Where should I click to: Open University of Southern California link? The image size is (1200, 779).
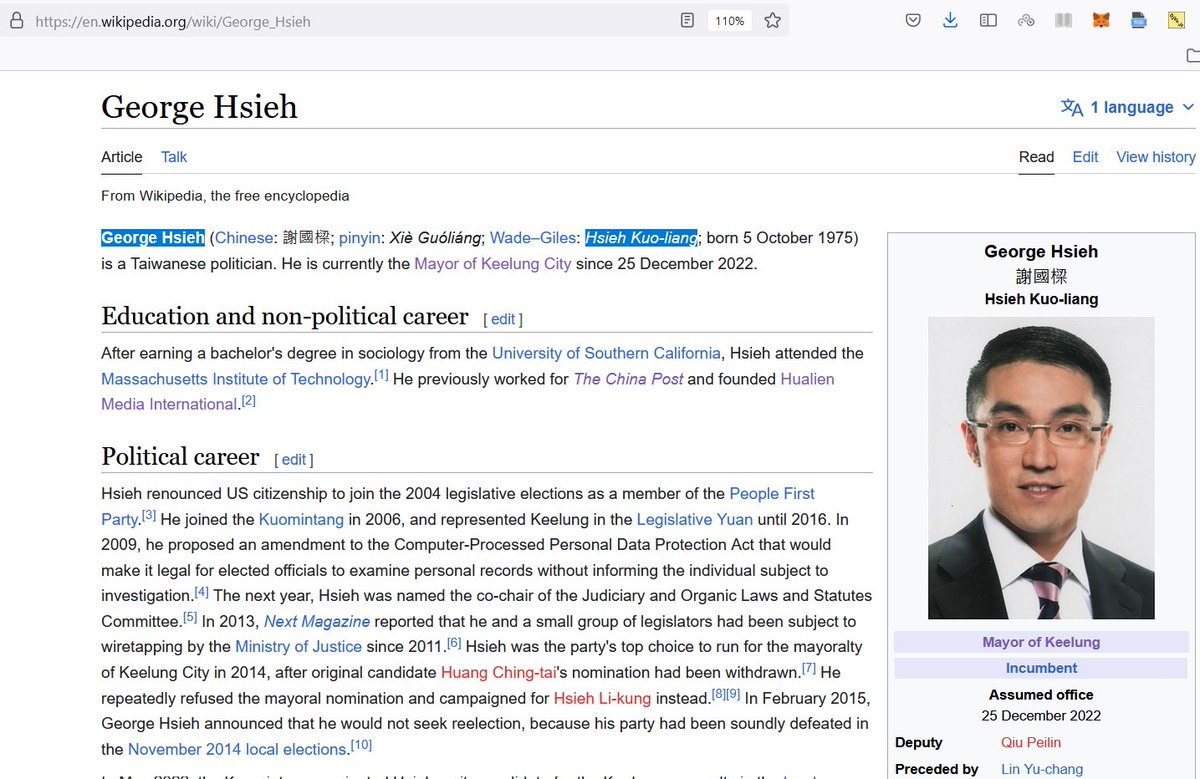coord(606,353)
